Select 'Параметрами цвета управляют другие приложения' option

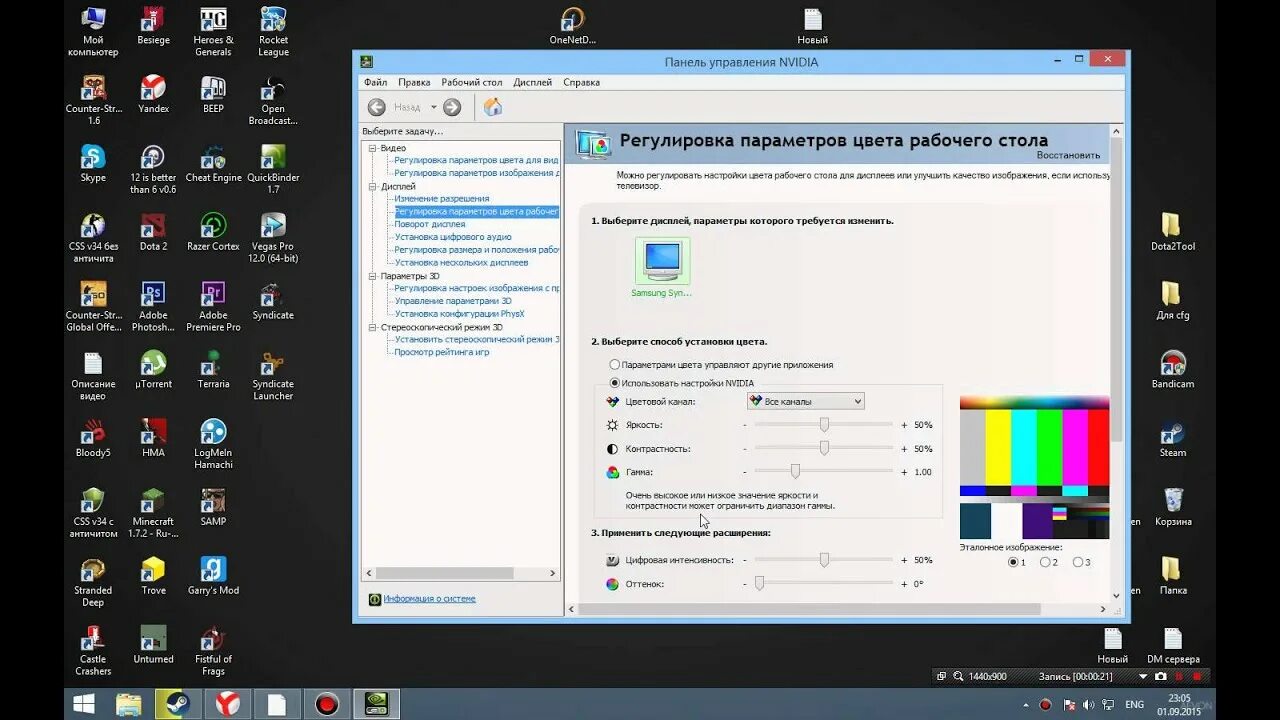[x=615, y=365]
